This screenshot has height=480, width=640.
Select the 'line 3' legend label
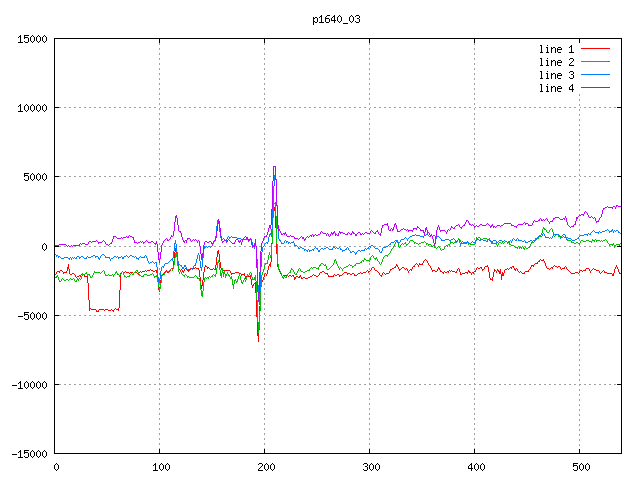pyautogui.click(x=556, y=75)
